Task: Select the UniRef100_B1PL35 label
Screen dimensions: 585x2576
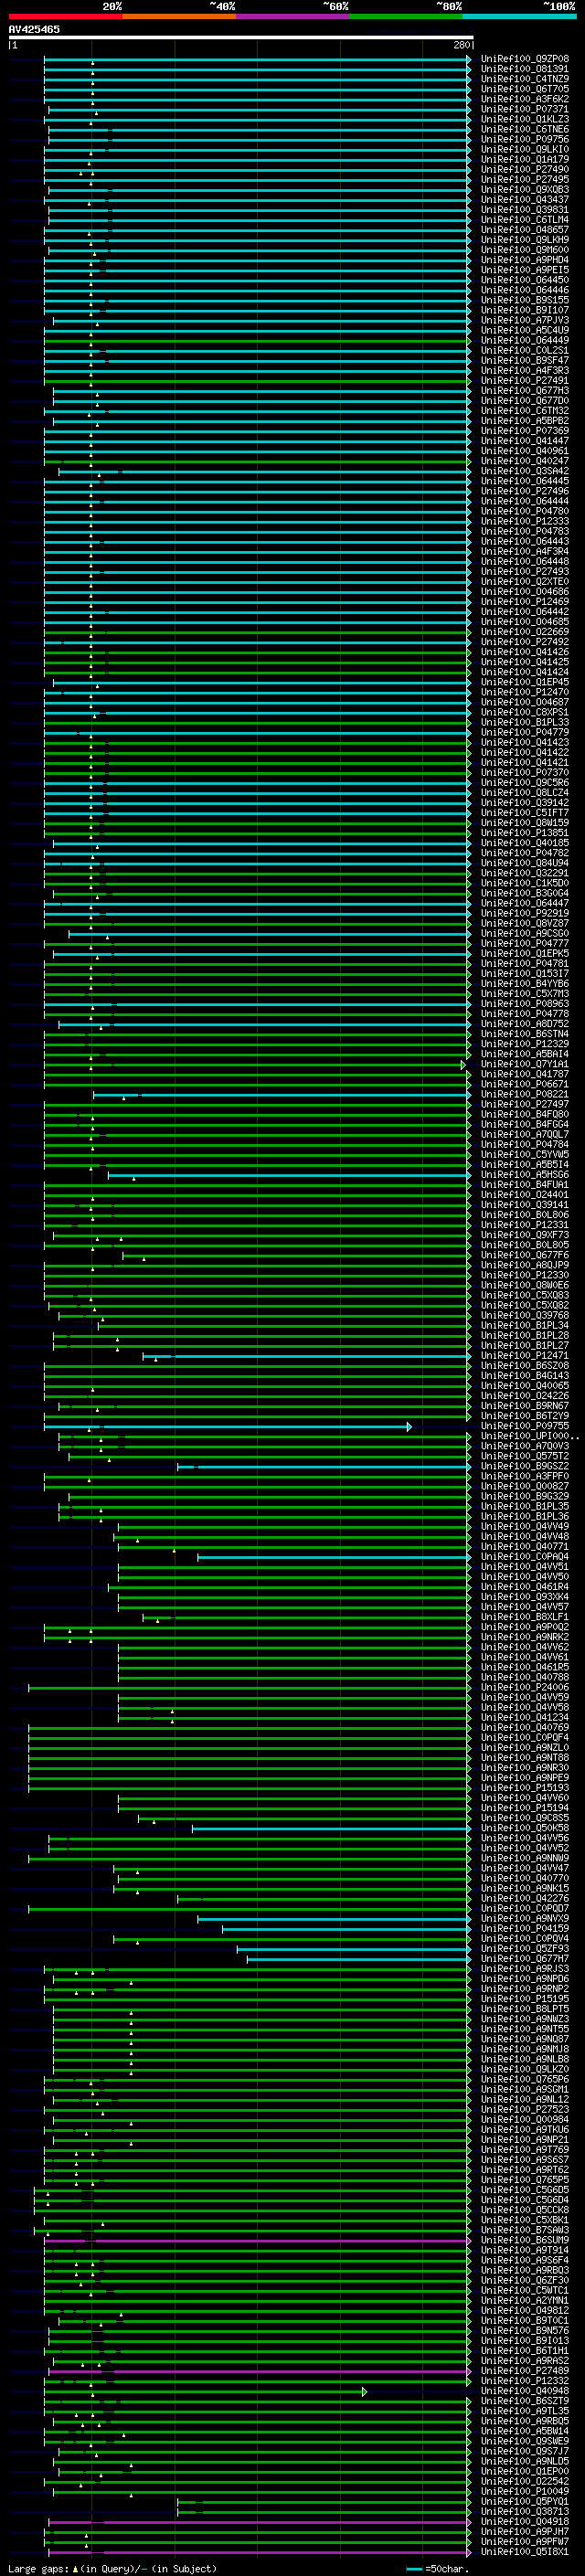Action: (x=525, y=1506)
